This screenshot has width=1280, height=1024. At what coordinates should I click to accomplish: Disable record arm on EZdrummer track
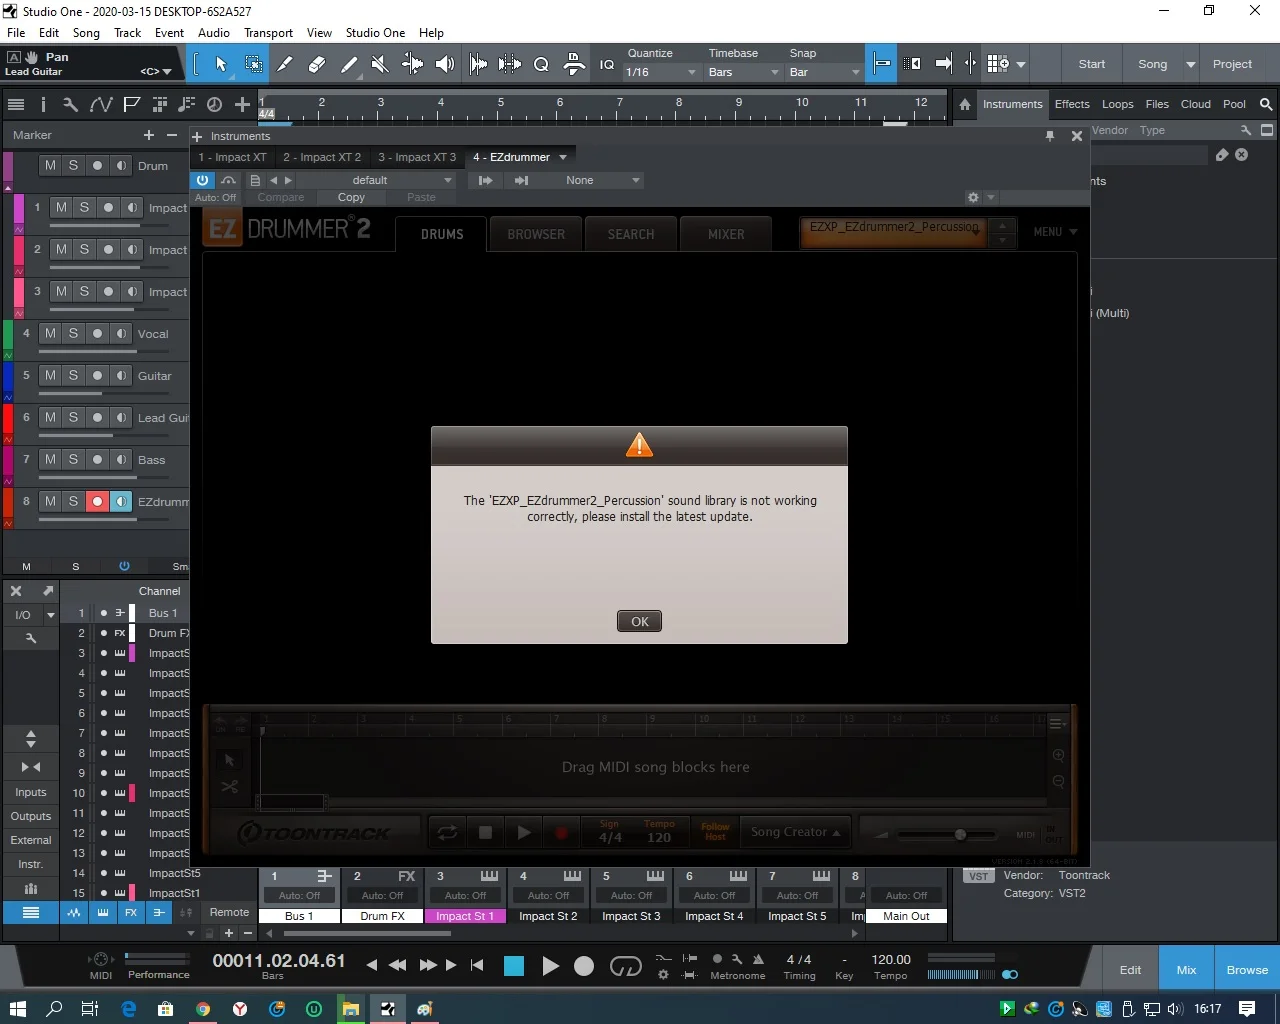[x=97, y=501]
